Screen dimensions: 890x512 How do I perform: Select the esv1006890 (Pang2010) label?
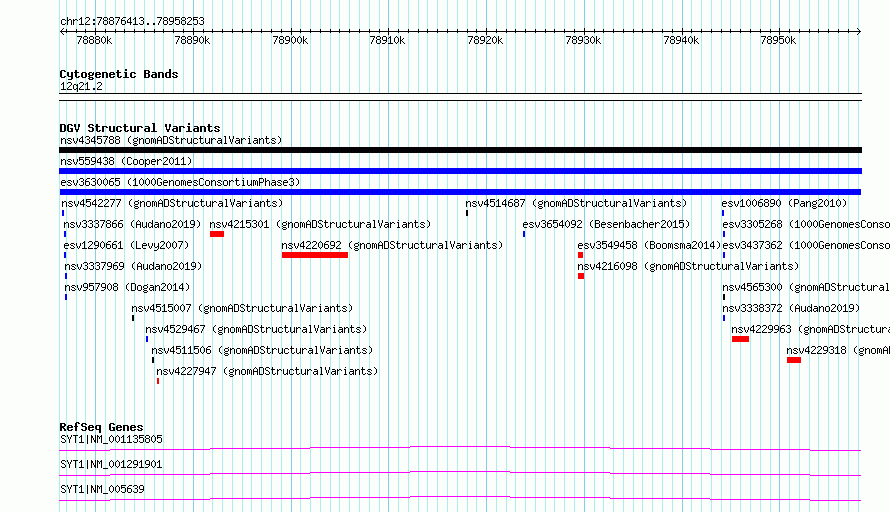tap(784, 203)
